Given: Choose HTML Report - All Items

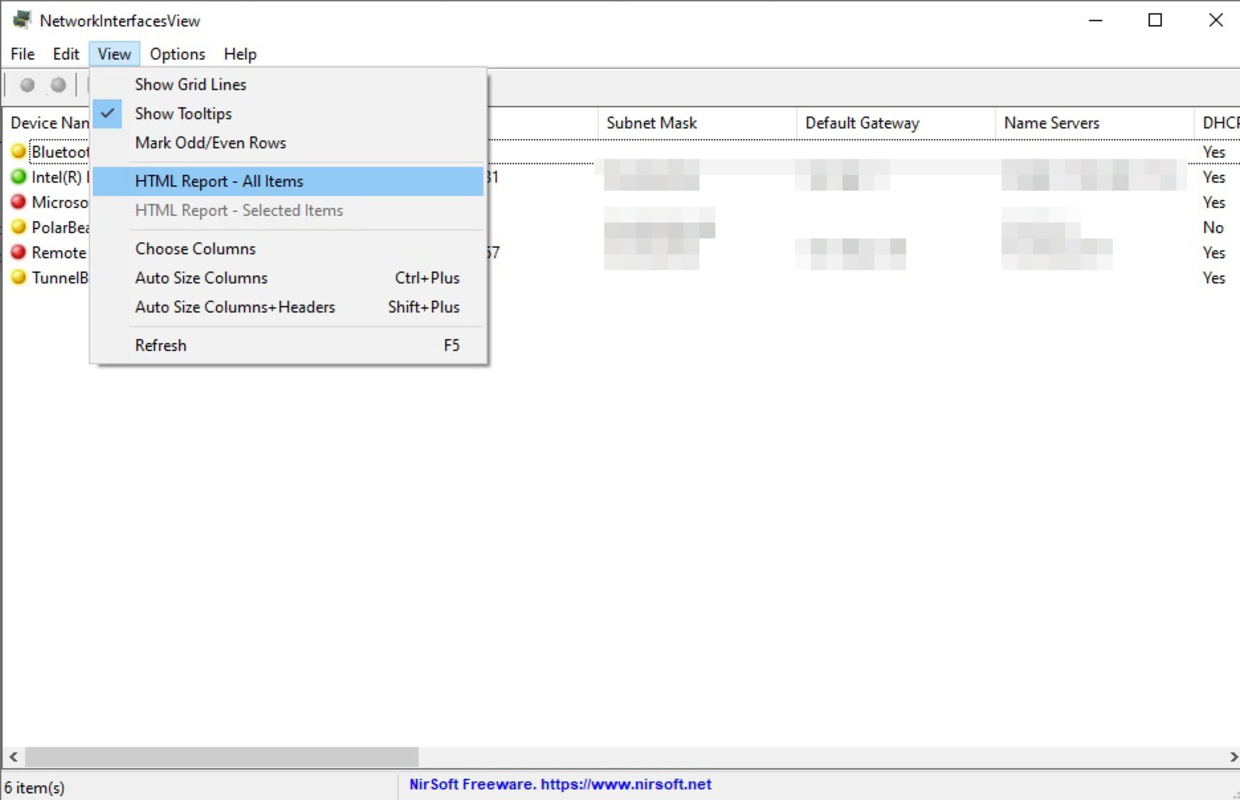Looking at the screenshot, I should click(288, 181).
